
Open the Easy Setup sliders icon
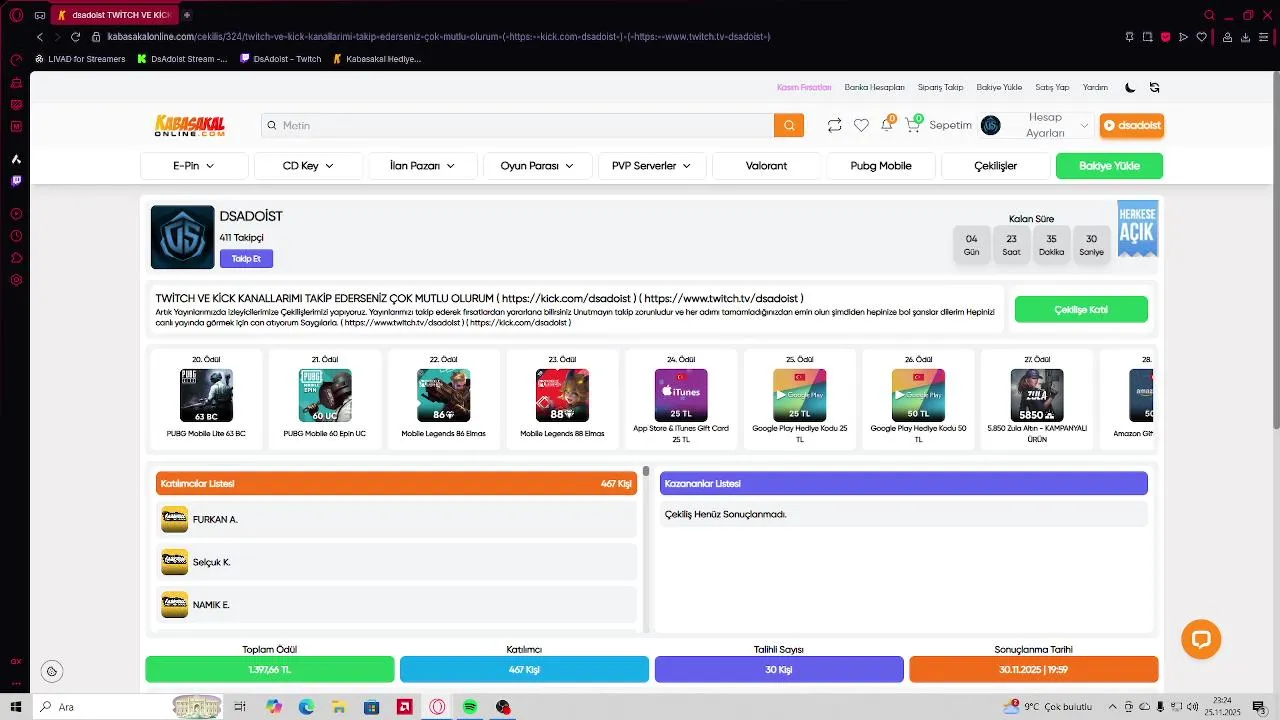(1263, 37)
